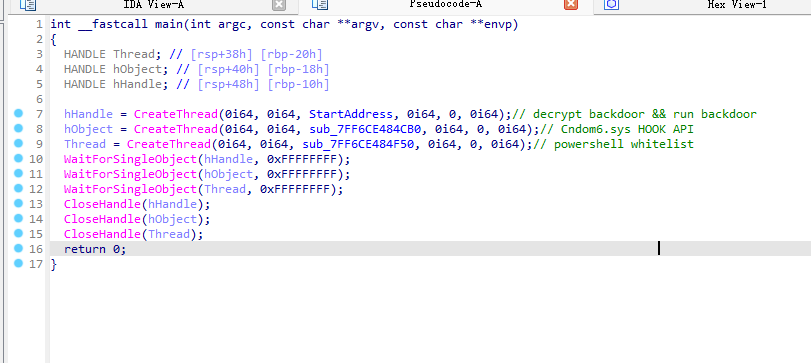Click the [rbp-18h] stack offset comment

(298, 69)
